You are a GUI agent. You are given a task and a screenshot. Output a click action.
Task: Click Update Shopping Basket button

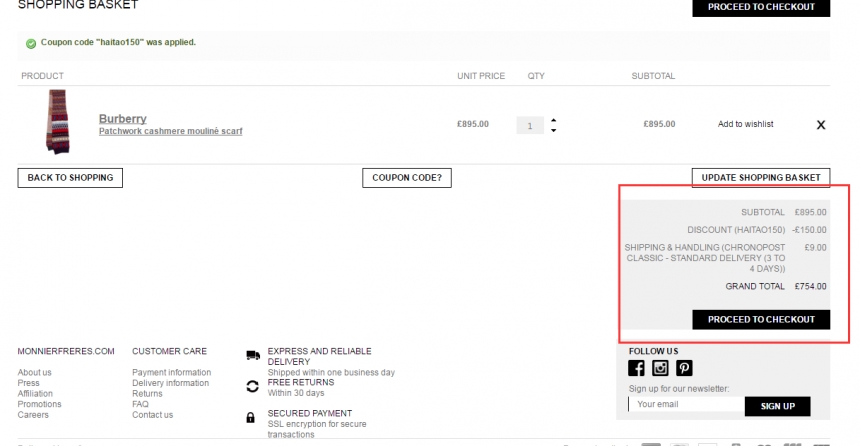pyautogui.click(x=761, y=178)
